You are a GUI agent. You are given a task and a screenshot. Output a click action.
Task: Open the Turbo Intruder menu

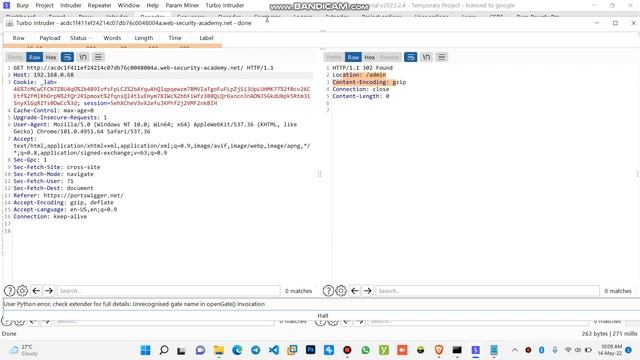point(224,5)
